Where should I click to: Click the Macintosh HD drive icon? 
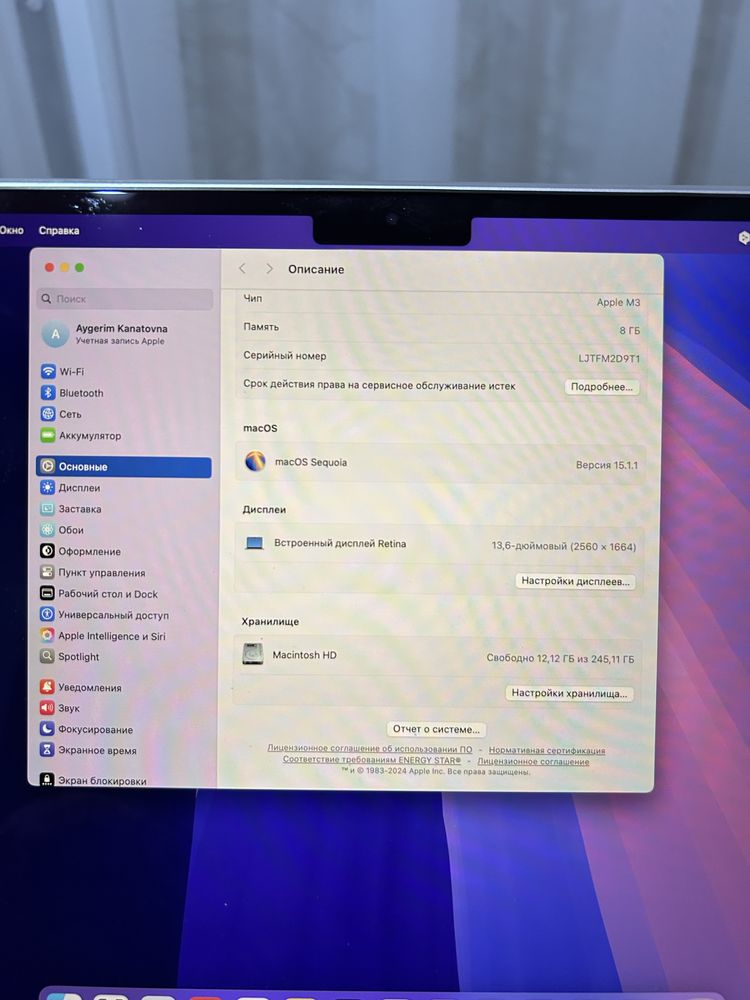253,654
